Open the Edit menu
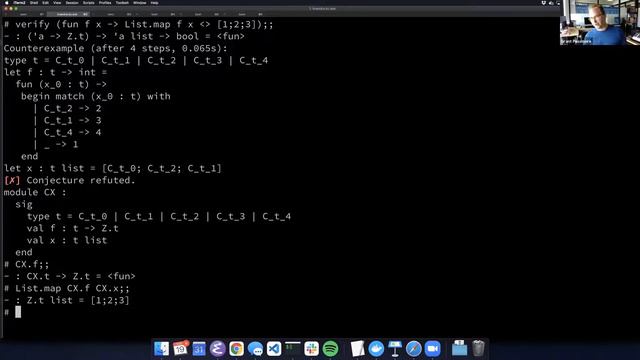Viewport: 640px width, 360px height. pos(45,2)
